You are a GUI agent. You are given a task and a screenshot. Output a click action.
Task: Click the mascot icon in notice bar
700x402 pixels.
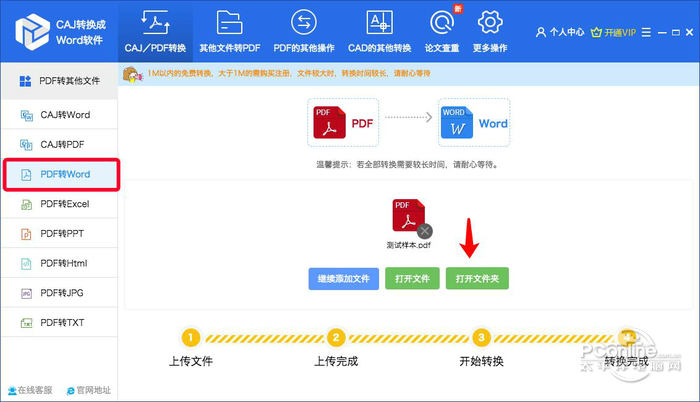tap(132, 74)
